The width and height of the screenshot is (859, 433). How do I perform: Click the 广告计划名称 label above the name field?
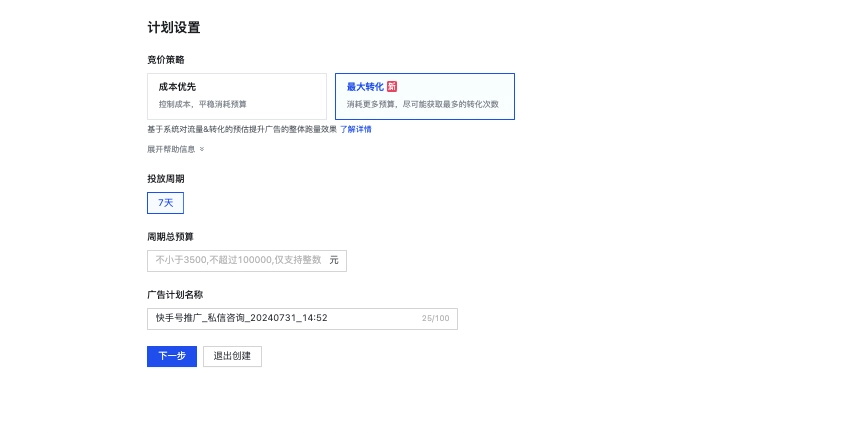175,295
